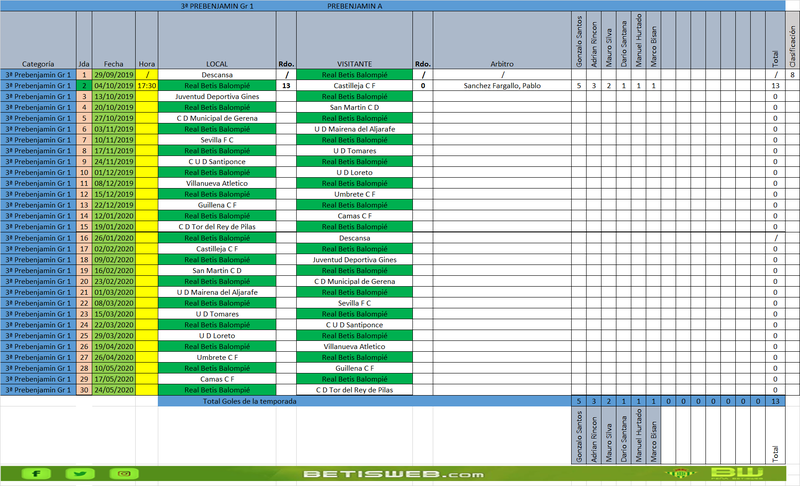Select 'C U D Santiponce' in the 24/11/2019 row
The height and width of the screenshot is (486, 800).
click(217, 162)
